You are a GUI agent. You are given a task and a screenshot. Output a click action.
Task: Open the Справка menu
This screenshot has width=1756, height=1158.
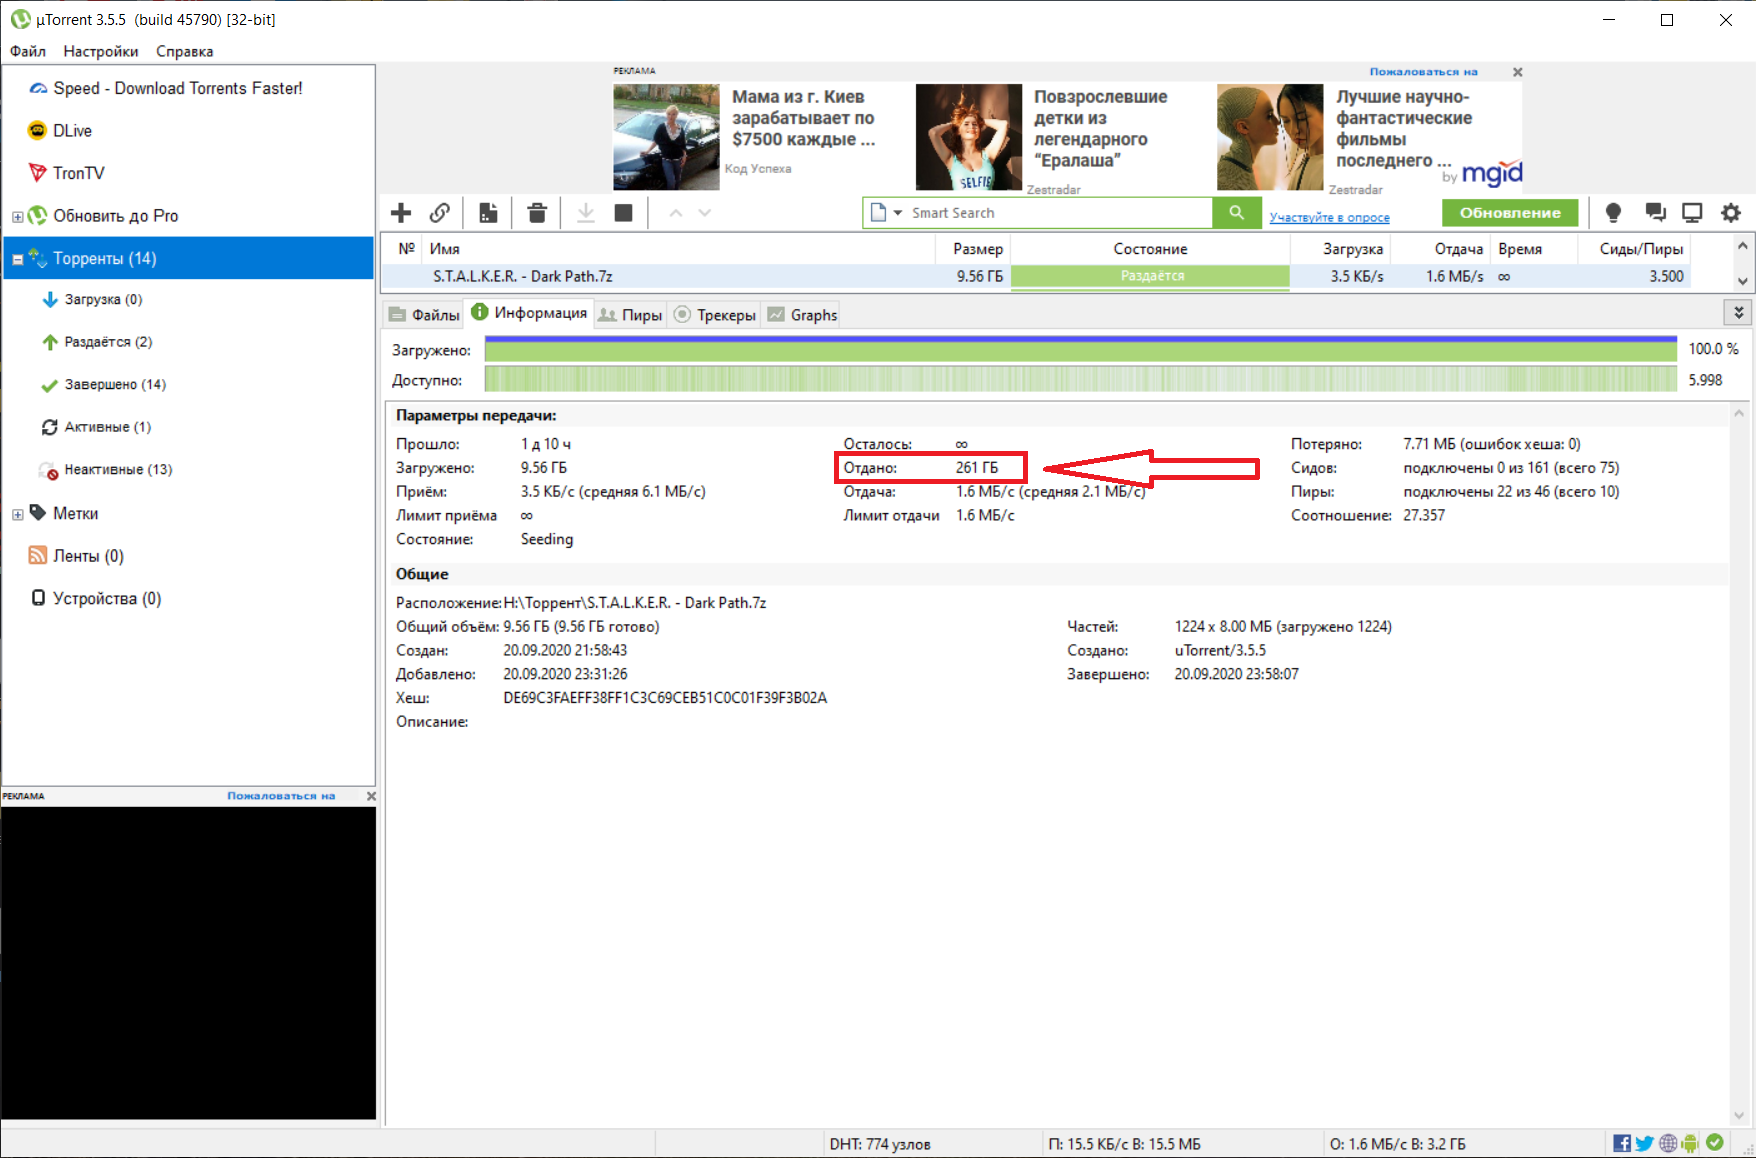(x=184, y=51)
